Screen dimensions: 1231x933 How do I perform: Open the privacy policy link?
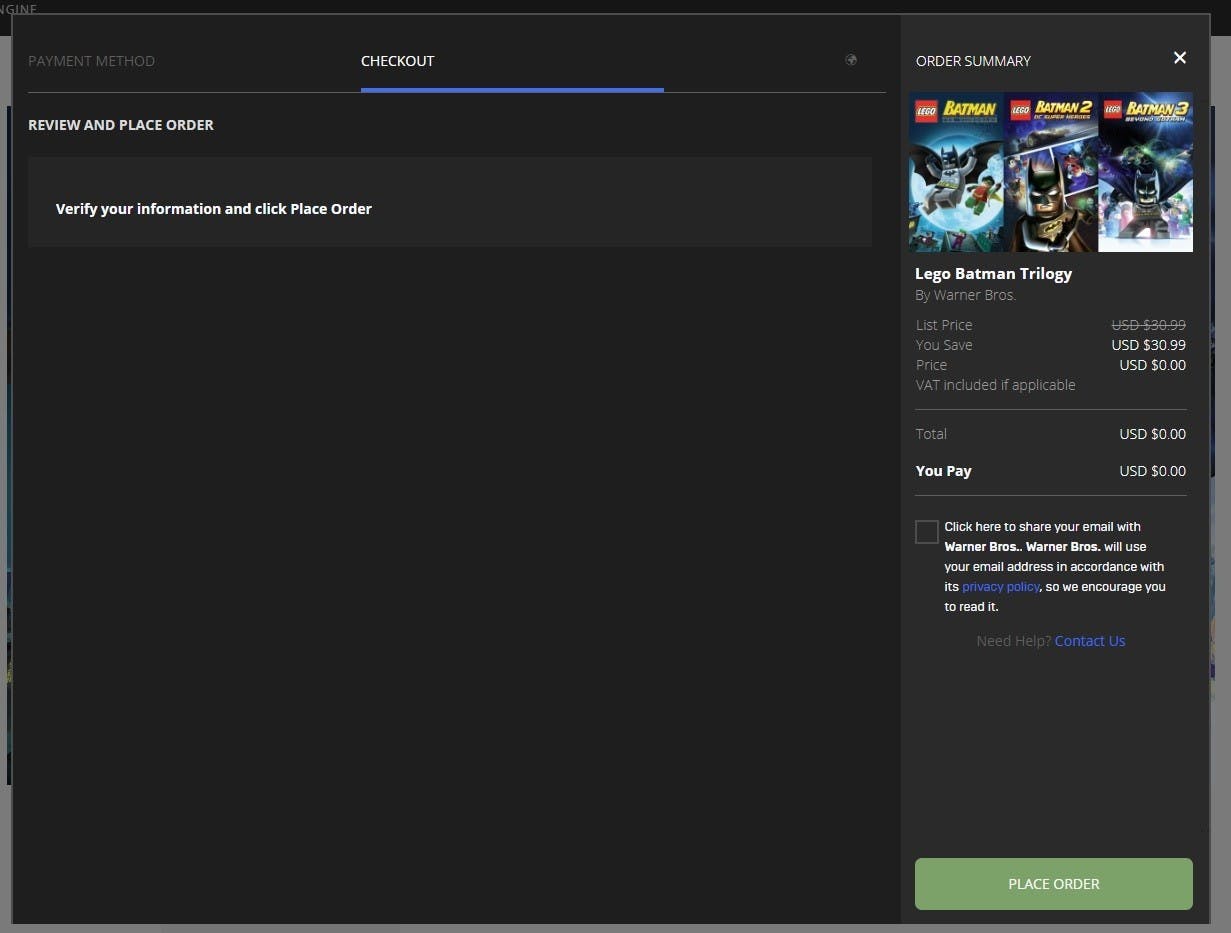coord(1001,587)
